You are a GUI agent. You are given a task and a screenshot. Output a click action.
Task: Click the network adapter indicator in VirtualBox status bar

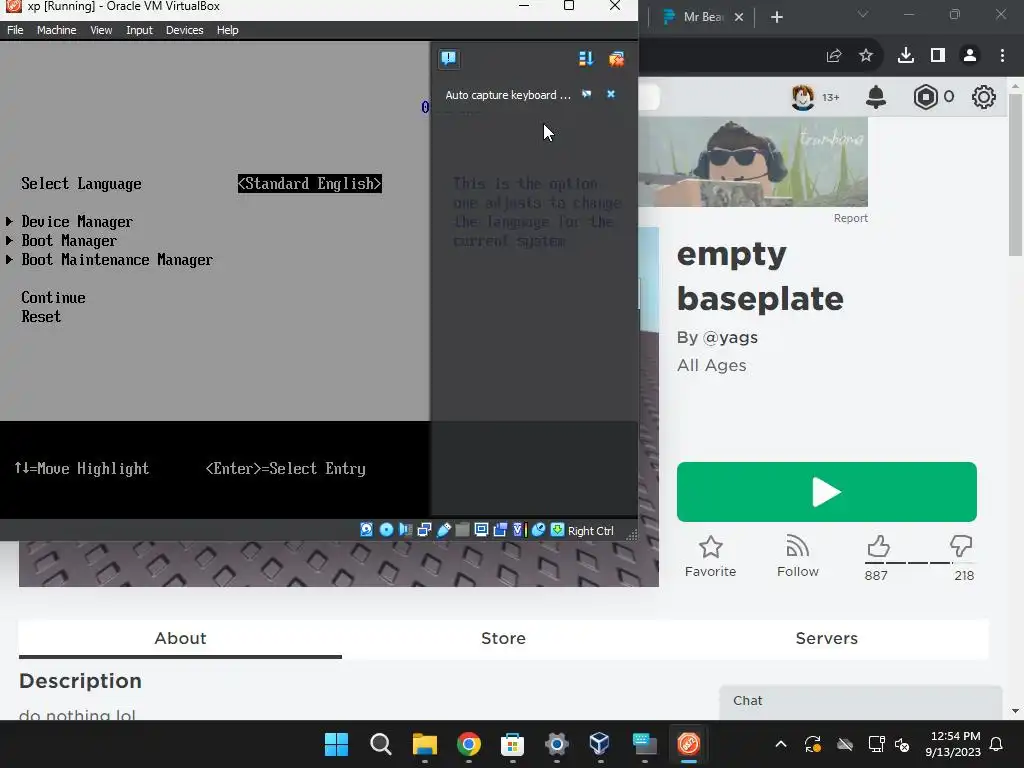pos(424,530)
